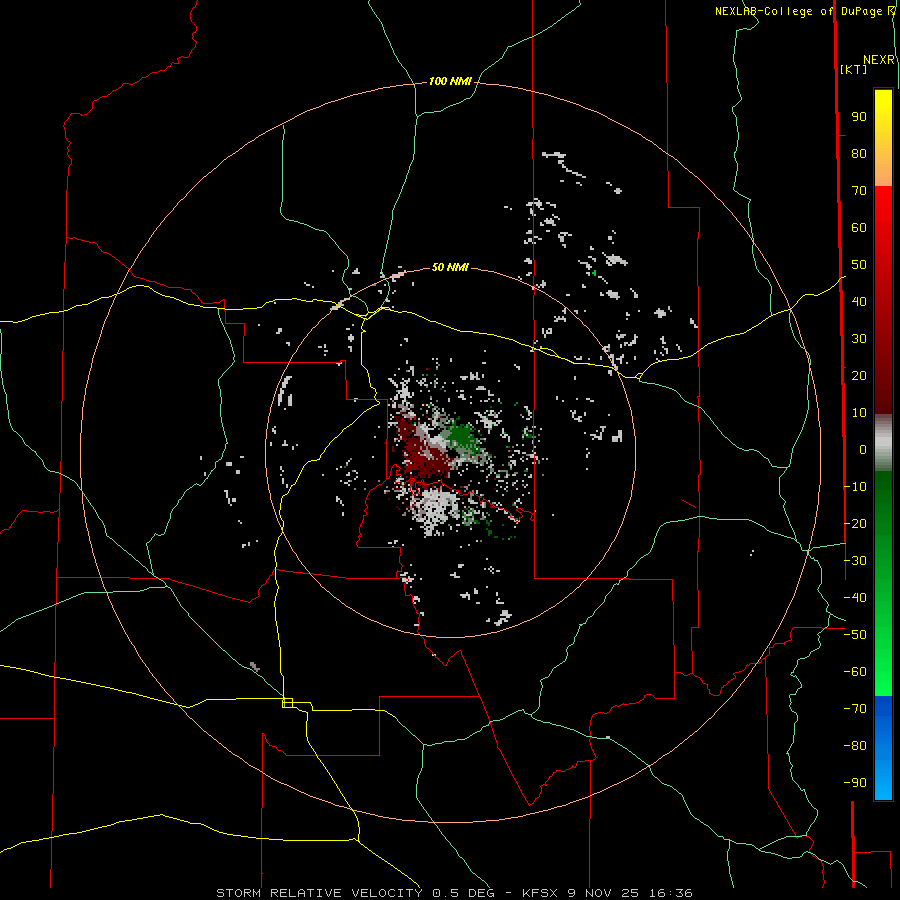Click the KT units label above color scale
The height and width of the screenshot is (900, 900).
click(x=854, y=69)
